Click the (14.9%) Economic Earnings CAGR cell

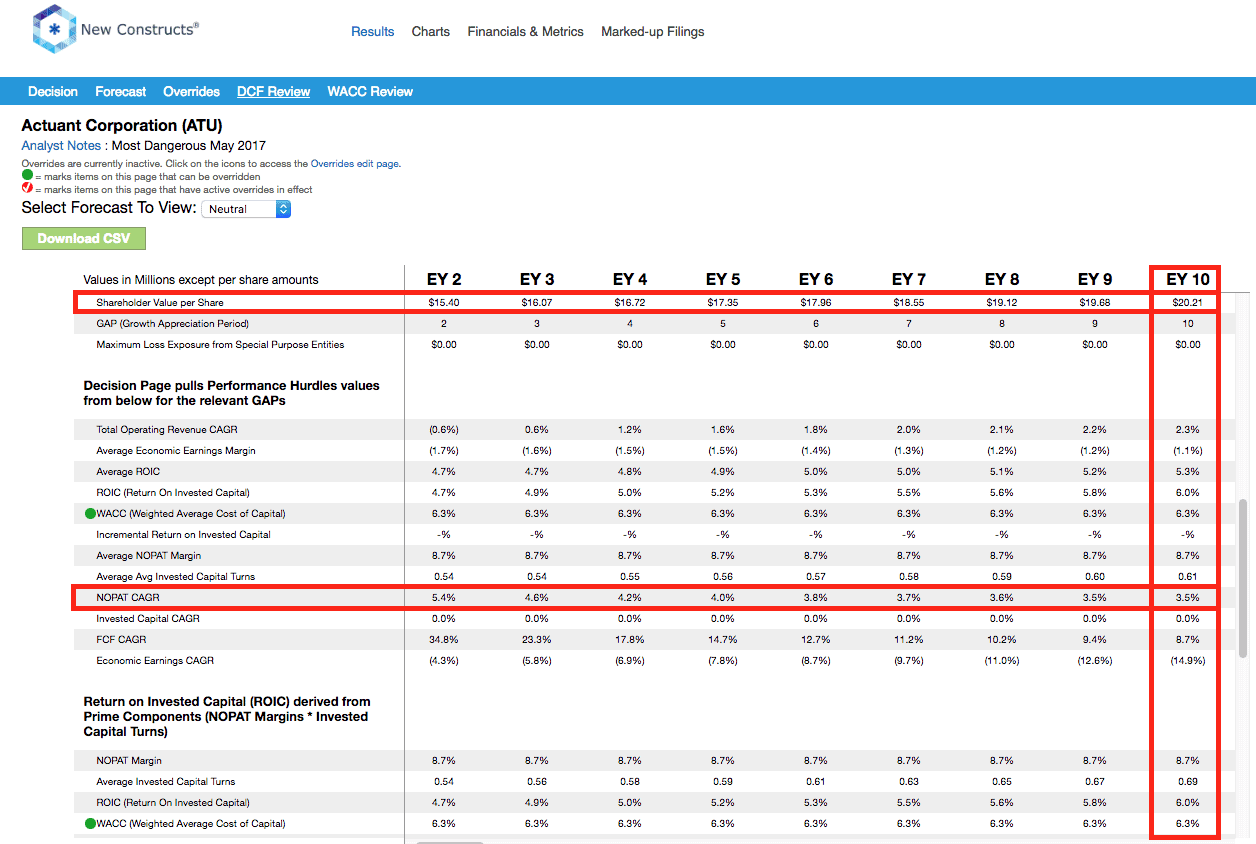1188,661
